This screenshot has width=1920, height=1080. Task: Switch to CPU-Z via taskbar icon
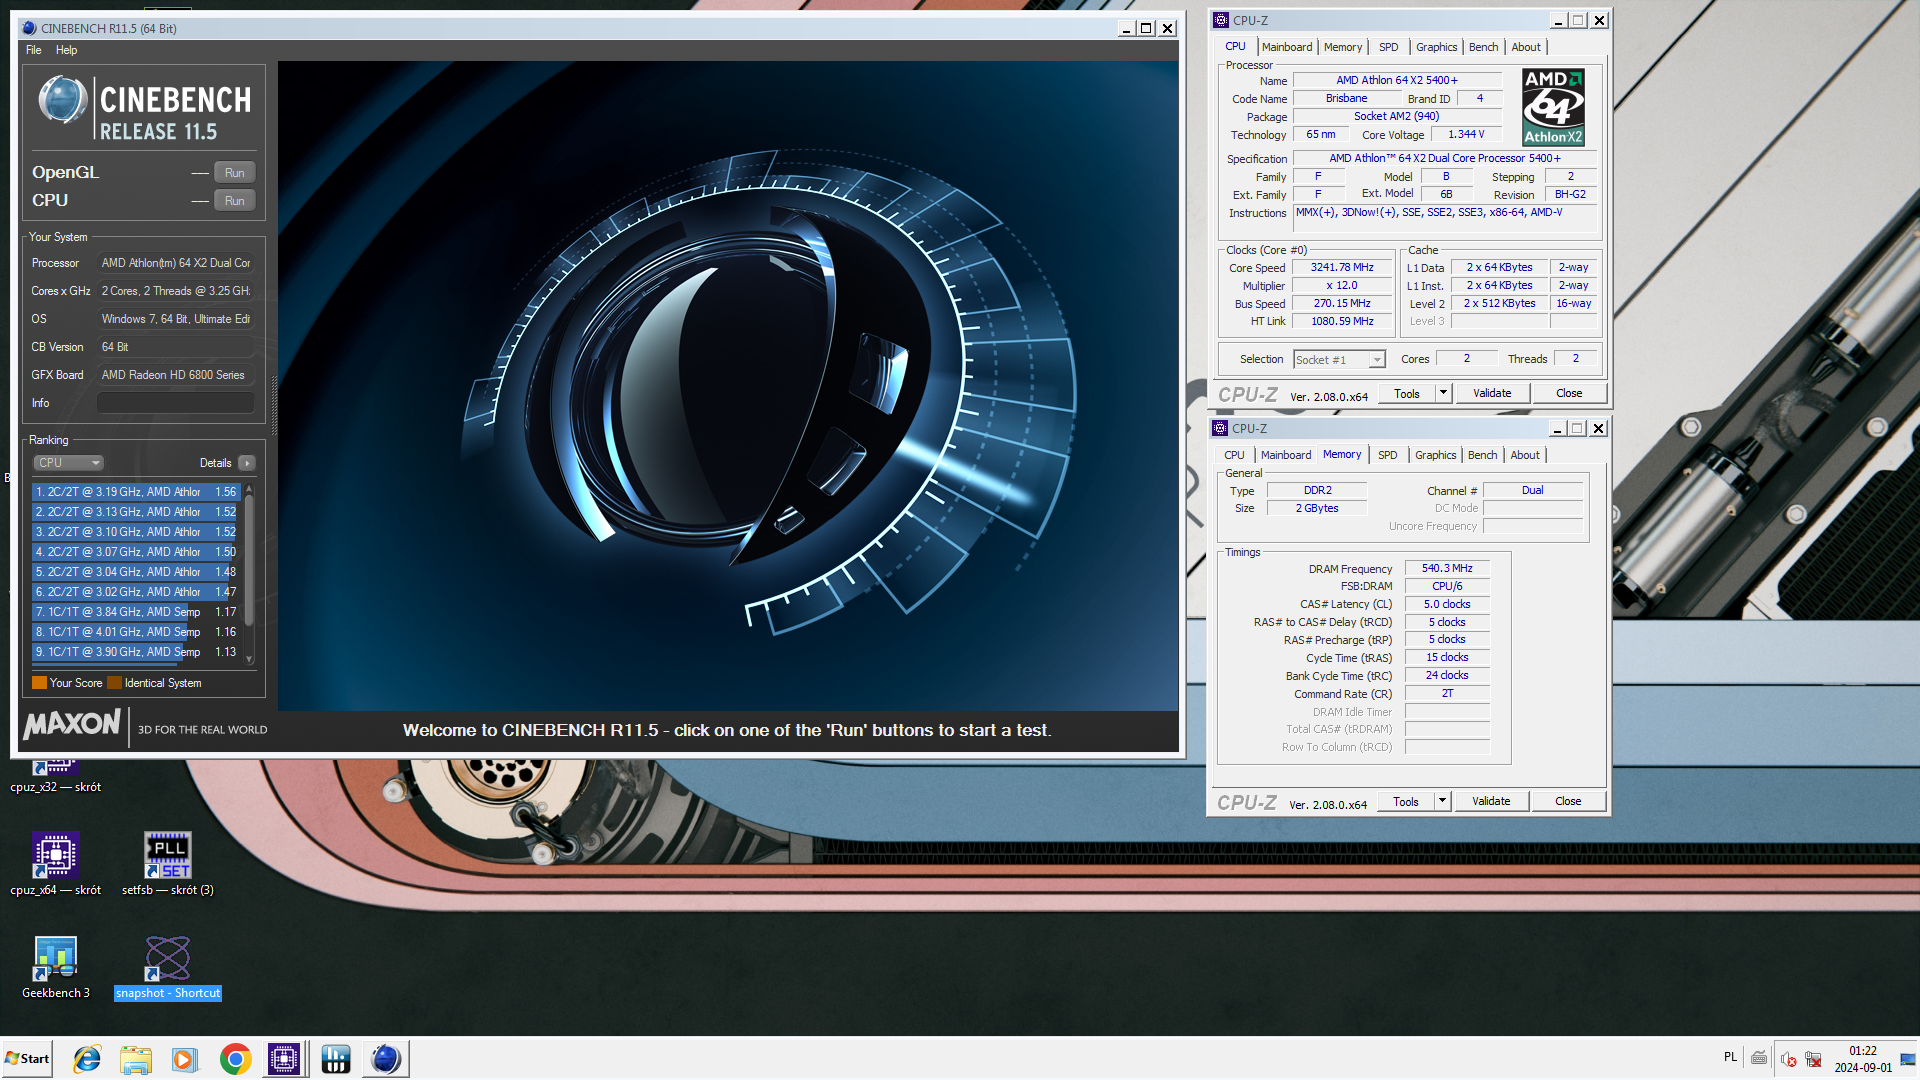click(284, 1059)
